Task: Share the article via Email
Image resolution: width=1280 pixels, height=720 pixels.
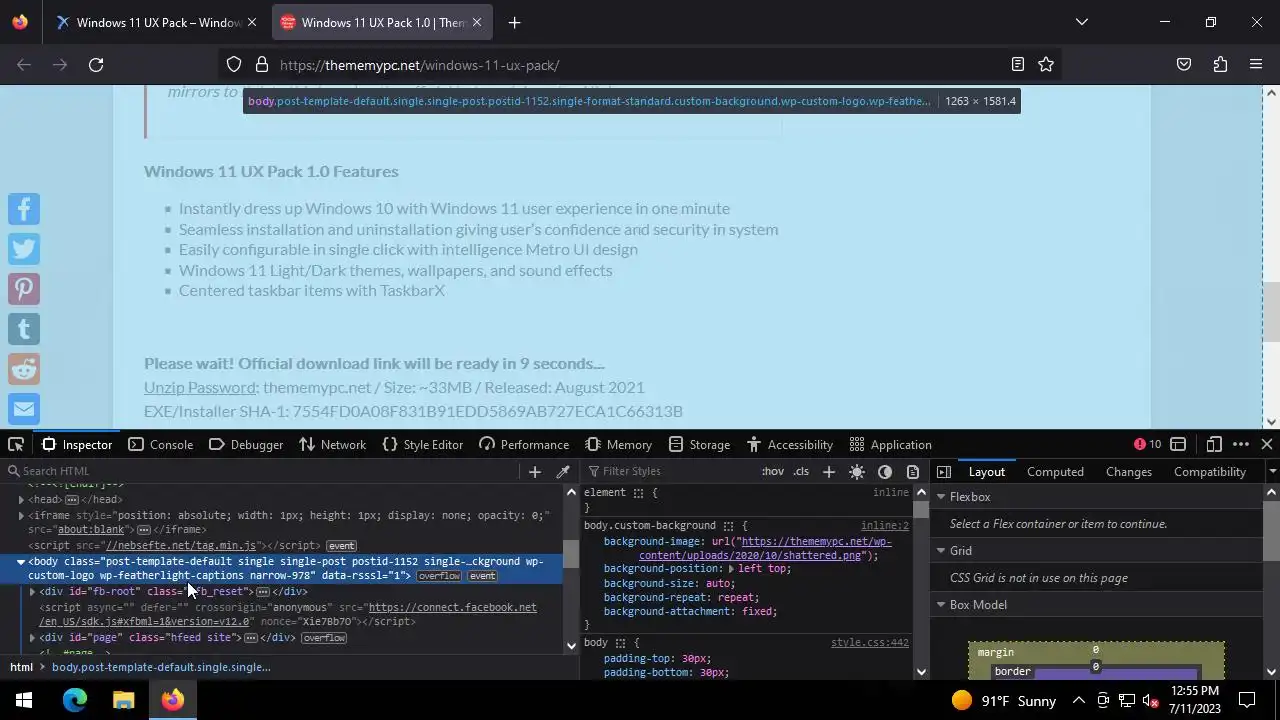Action: pos(24,409)
